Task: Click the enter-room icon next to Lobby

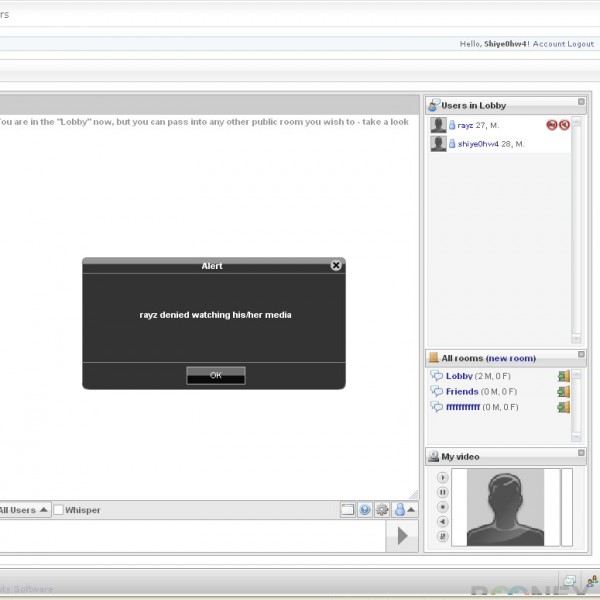Action: (564, 376)
